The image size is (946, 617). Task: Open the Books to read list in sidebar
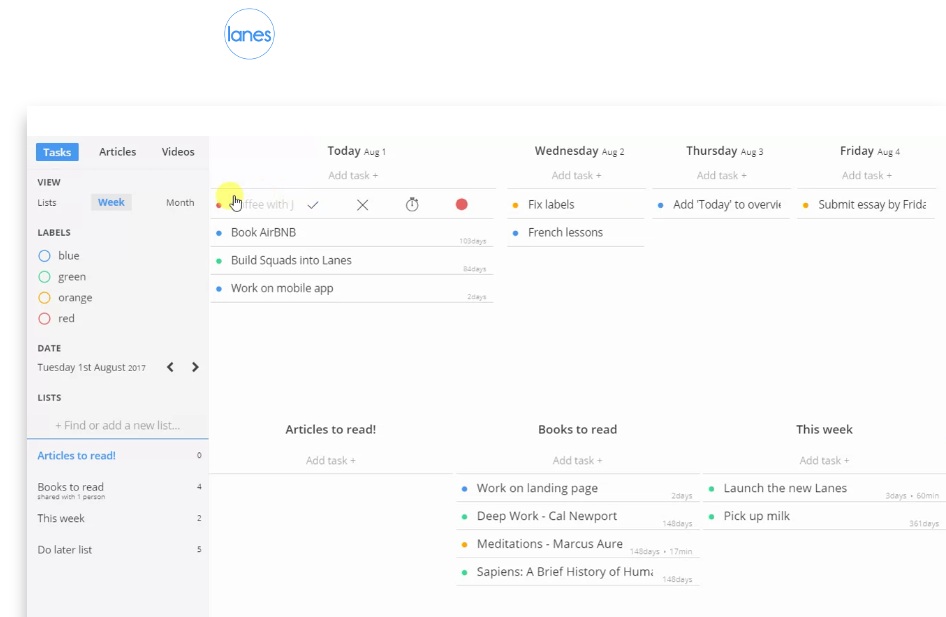tap(70, 488)
